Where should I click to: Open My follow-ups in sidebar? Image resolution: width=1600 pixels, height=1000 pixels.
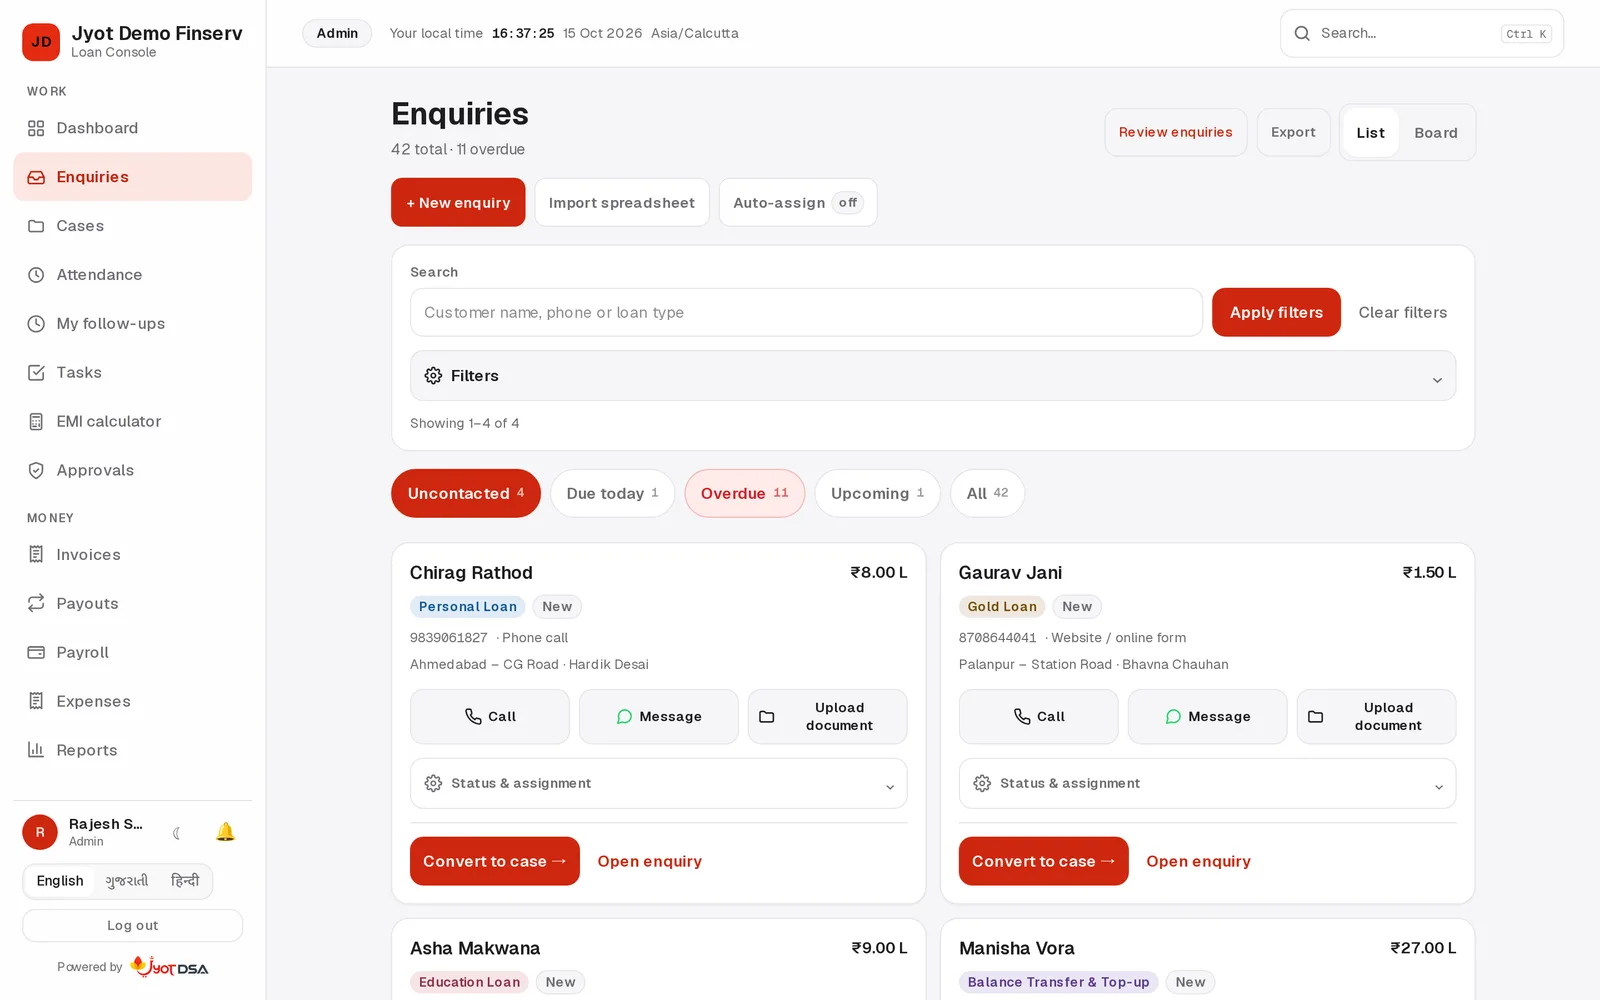tap(133, 324)
